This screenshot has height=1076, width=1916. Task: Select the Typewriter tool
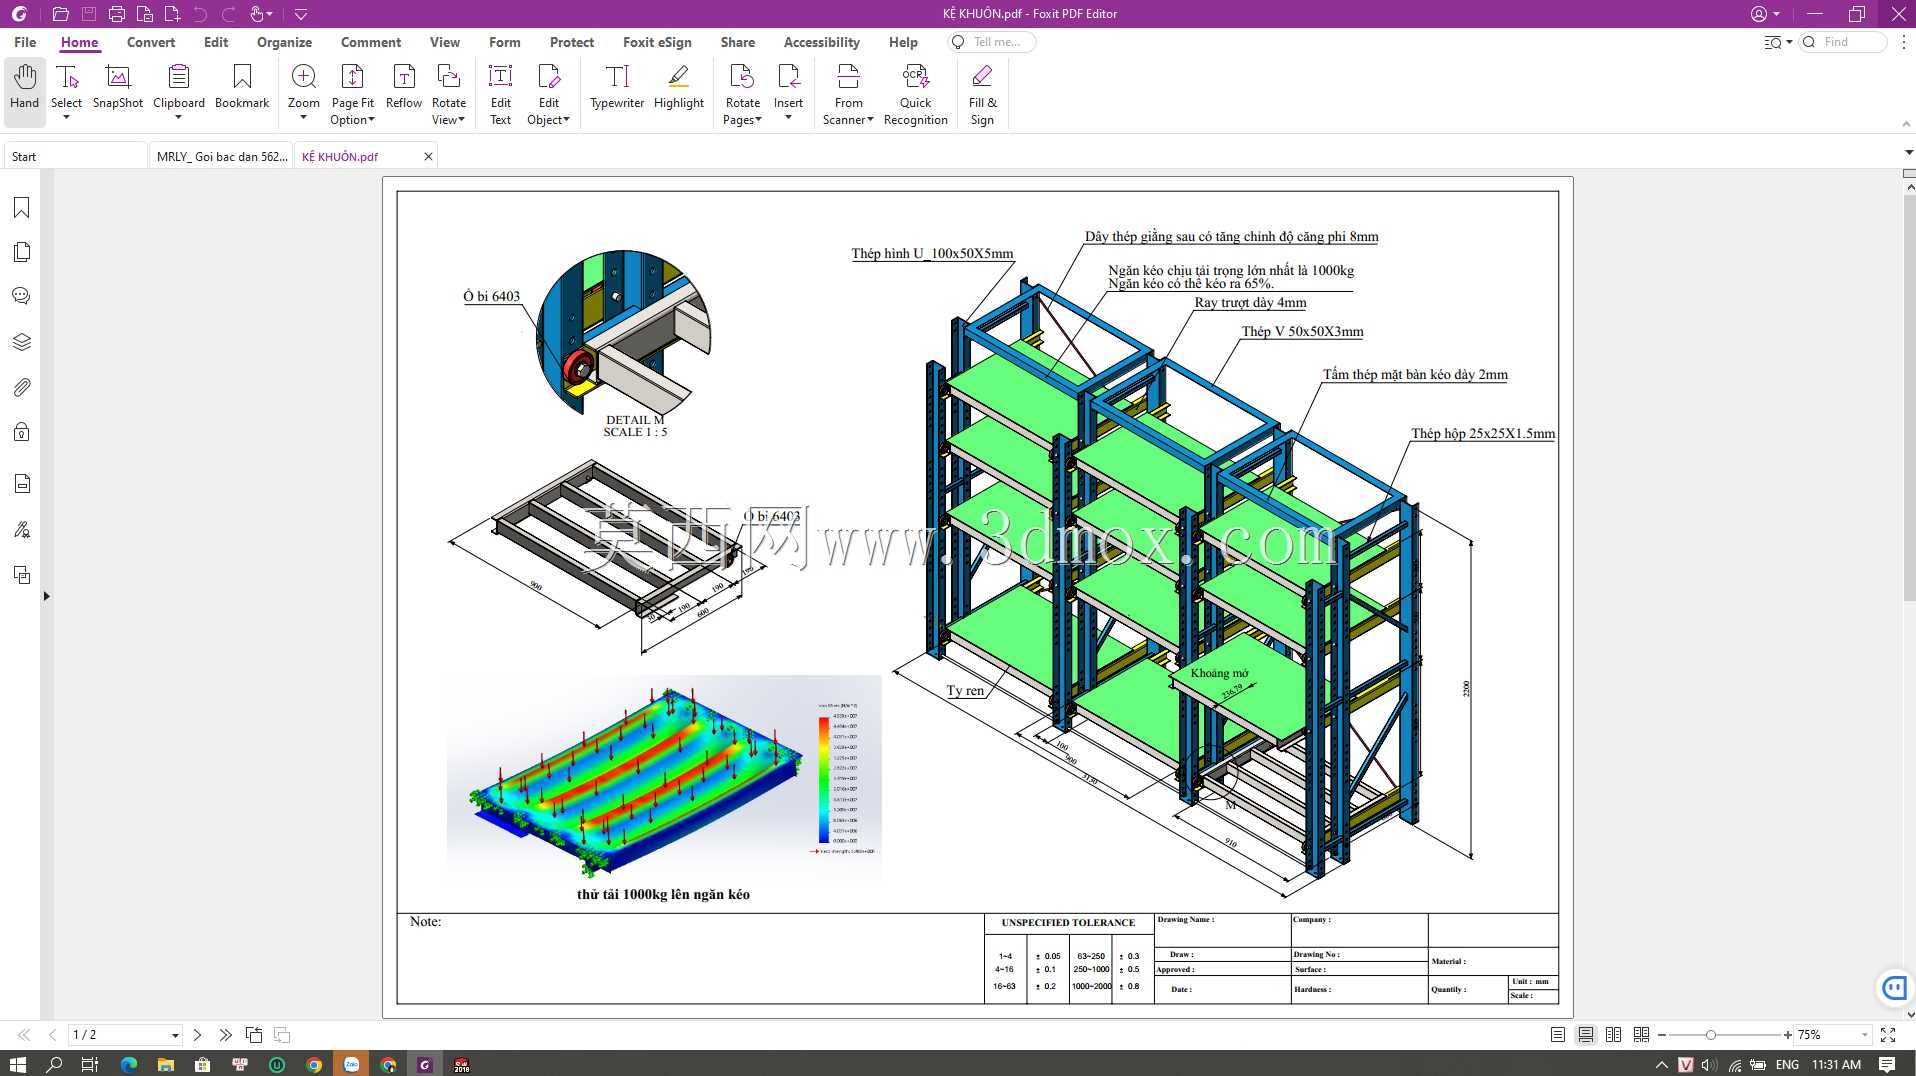point(617,87)
